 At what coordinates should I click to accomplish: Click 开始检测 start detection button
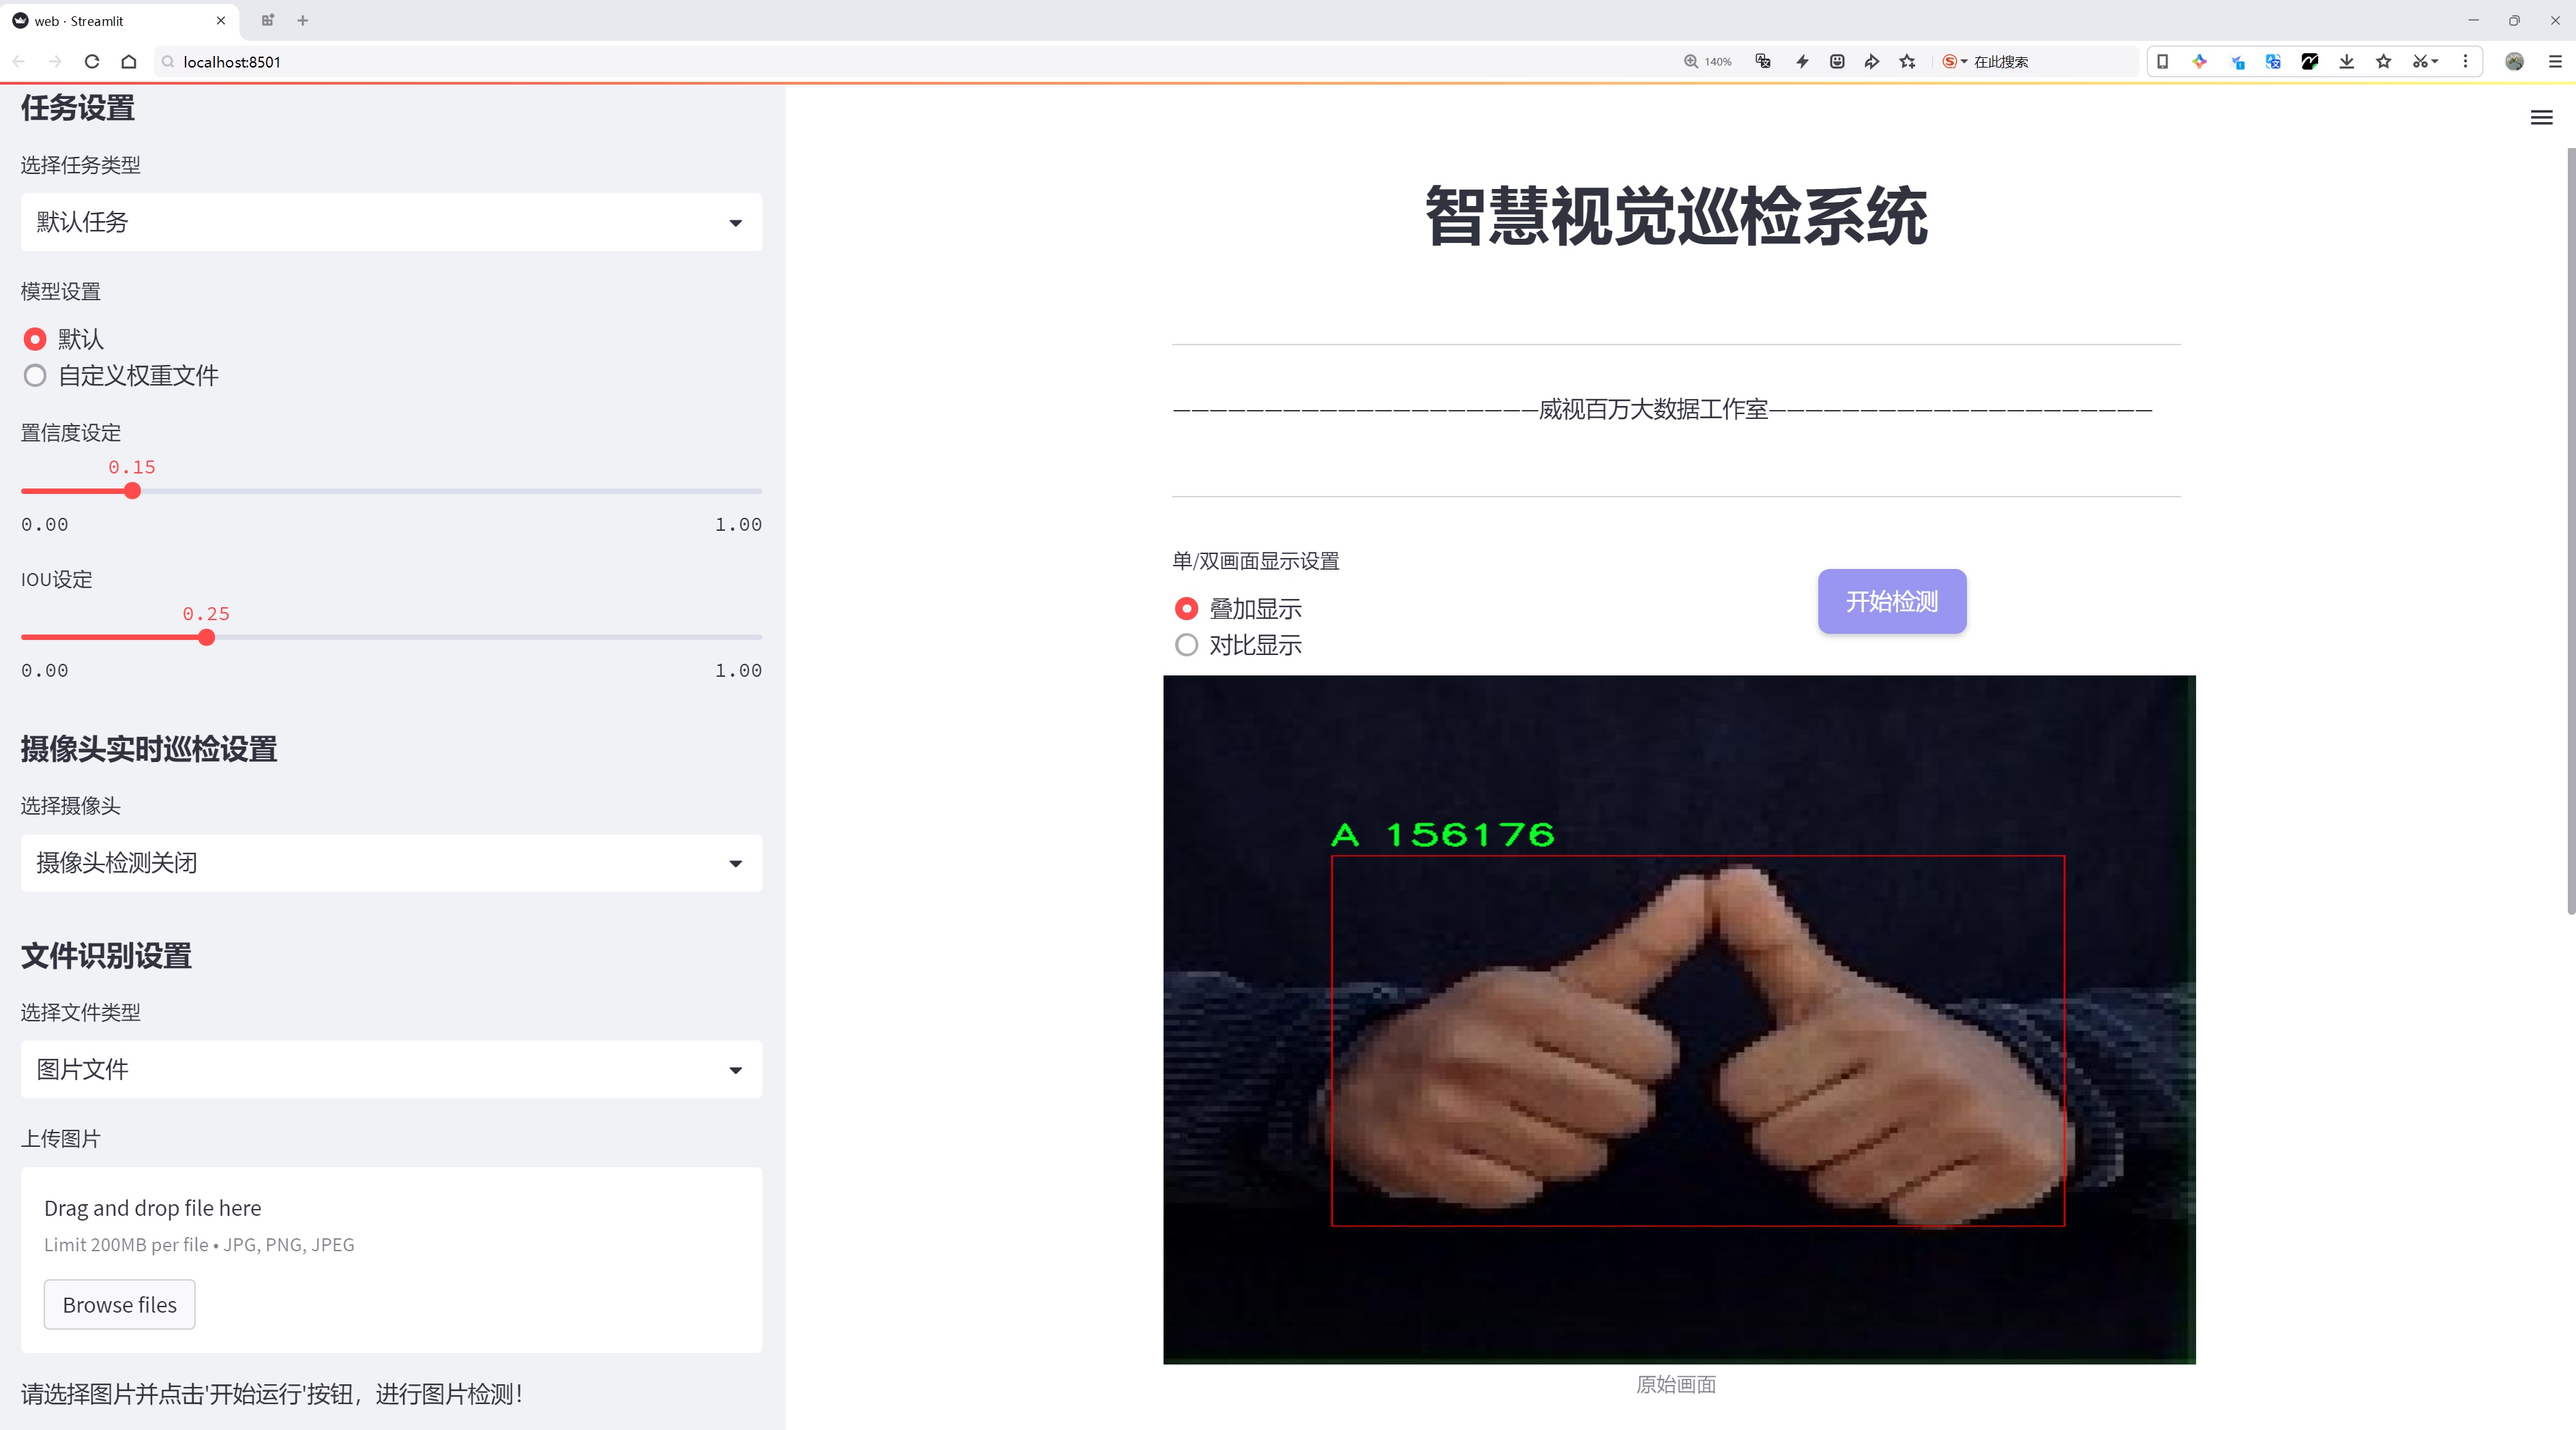click(1892, 601)
